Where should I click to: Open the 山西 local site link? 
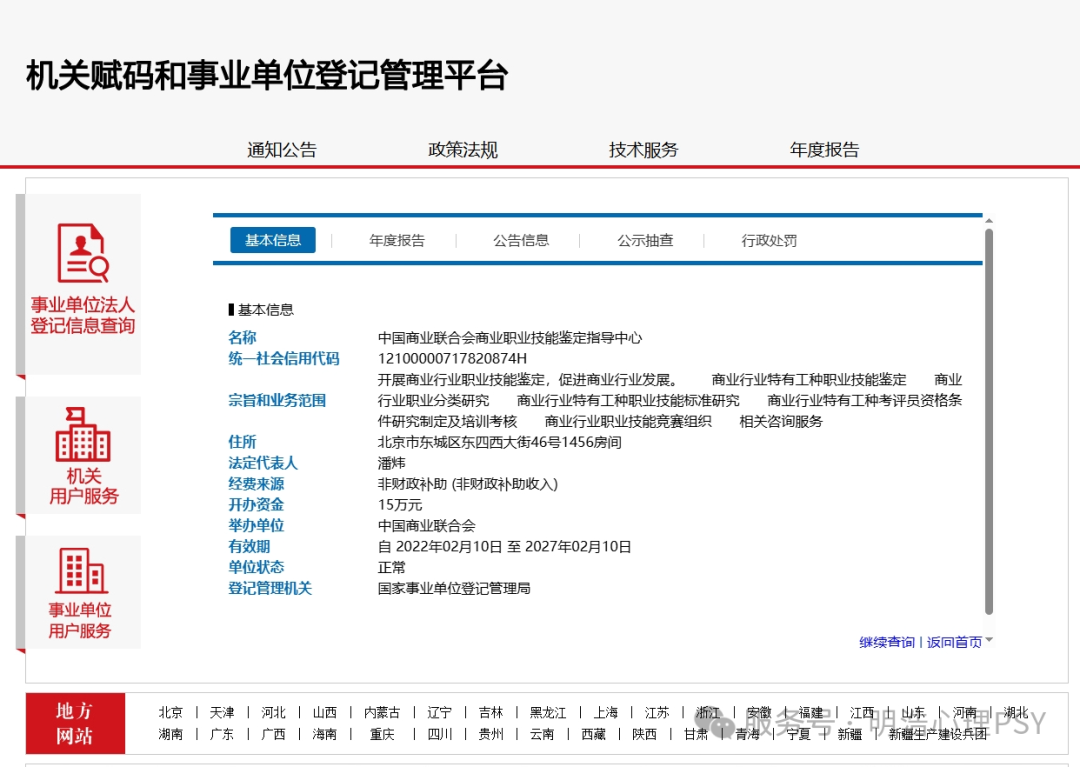pyautogui.click(x=324, y=713)
